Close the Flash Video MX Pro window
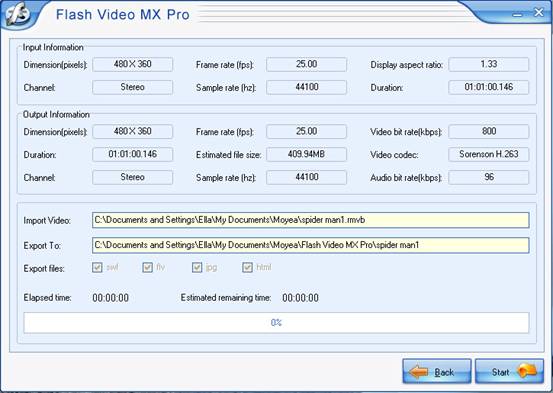Screen dimensions: 553x393 click(539, 13)
